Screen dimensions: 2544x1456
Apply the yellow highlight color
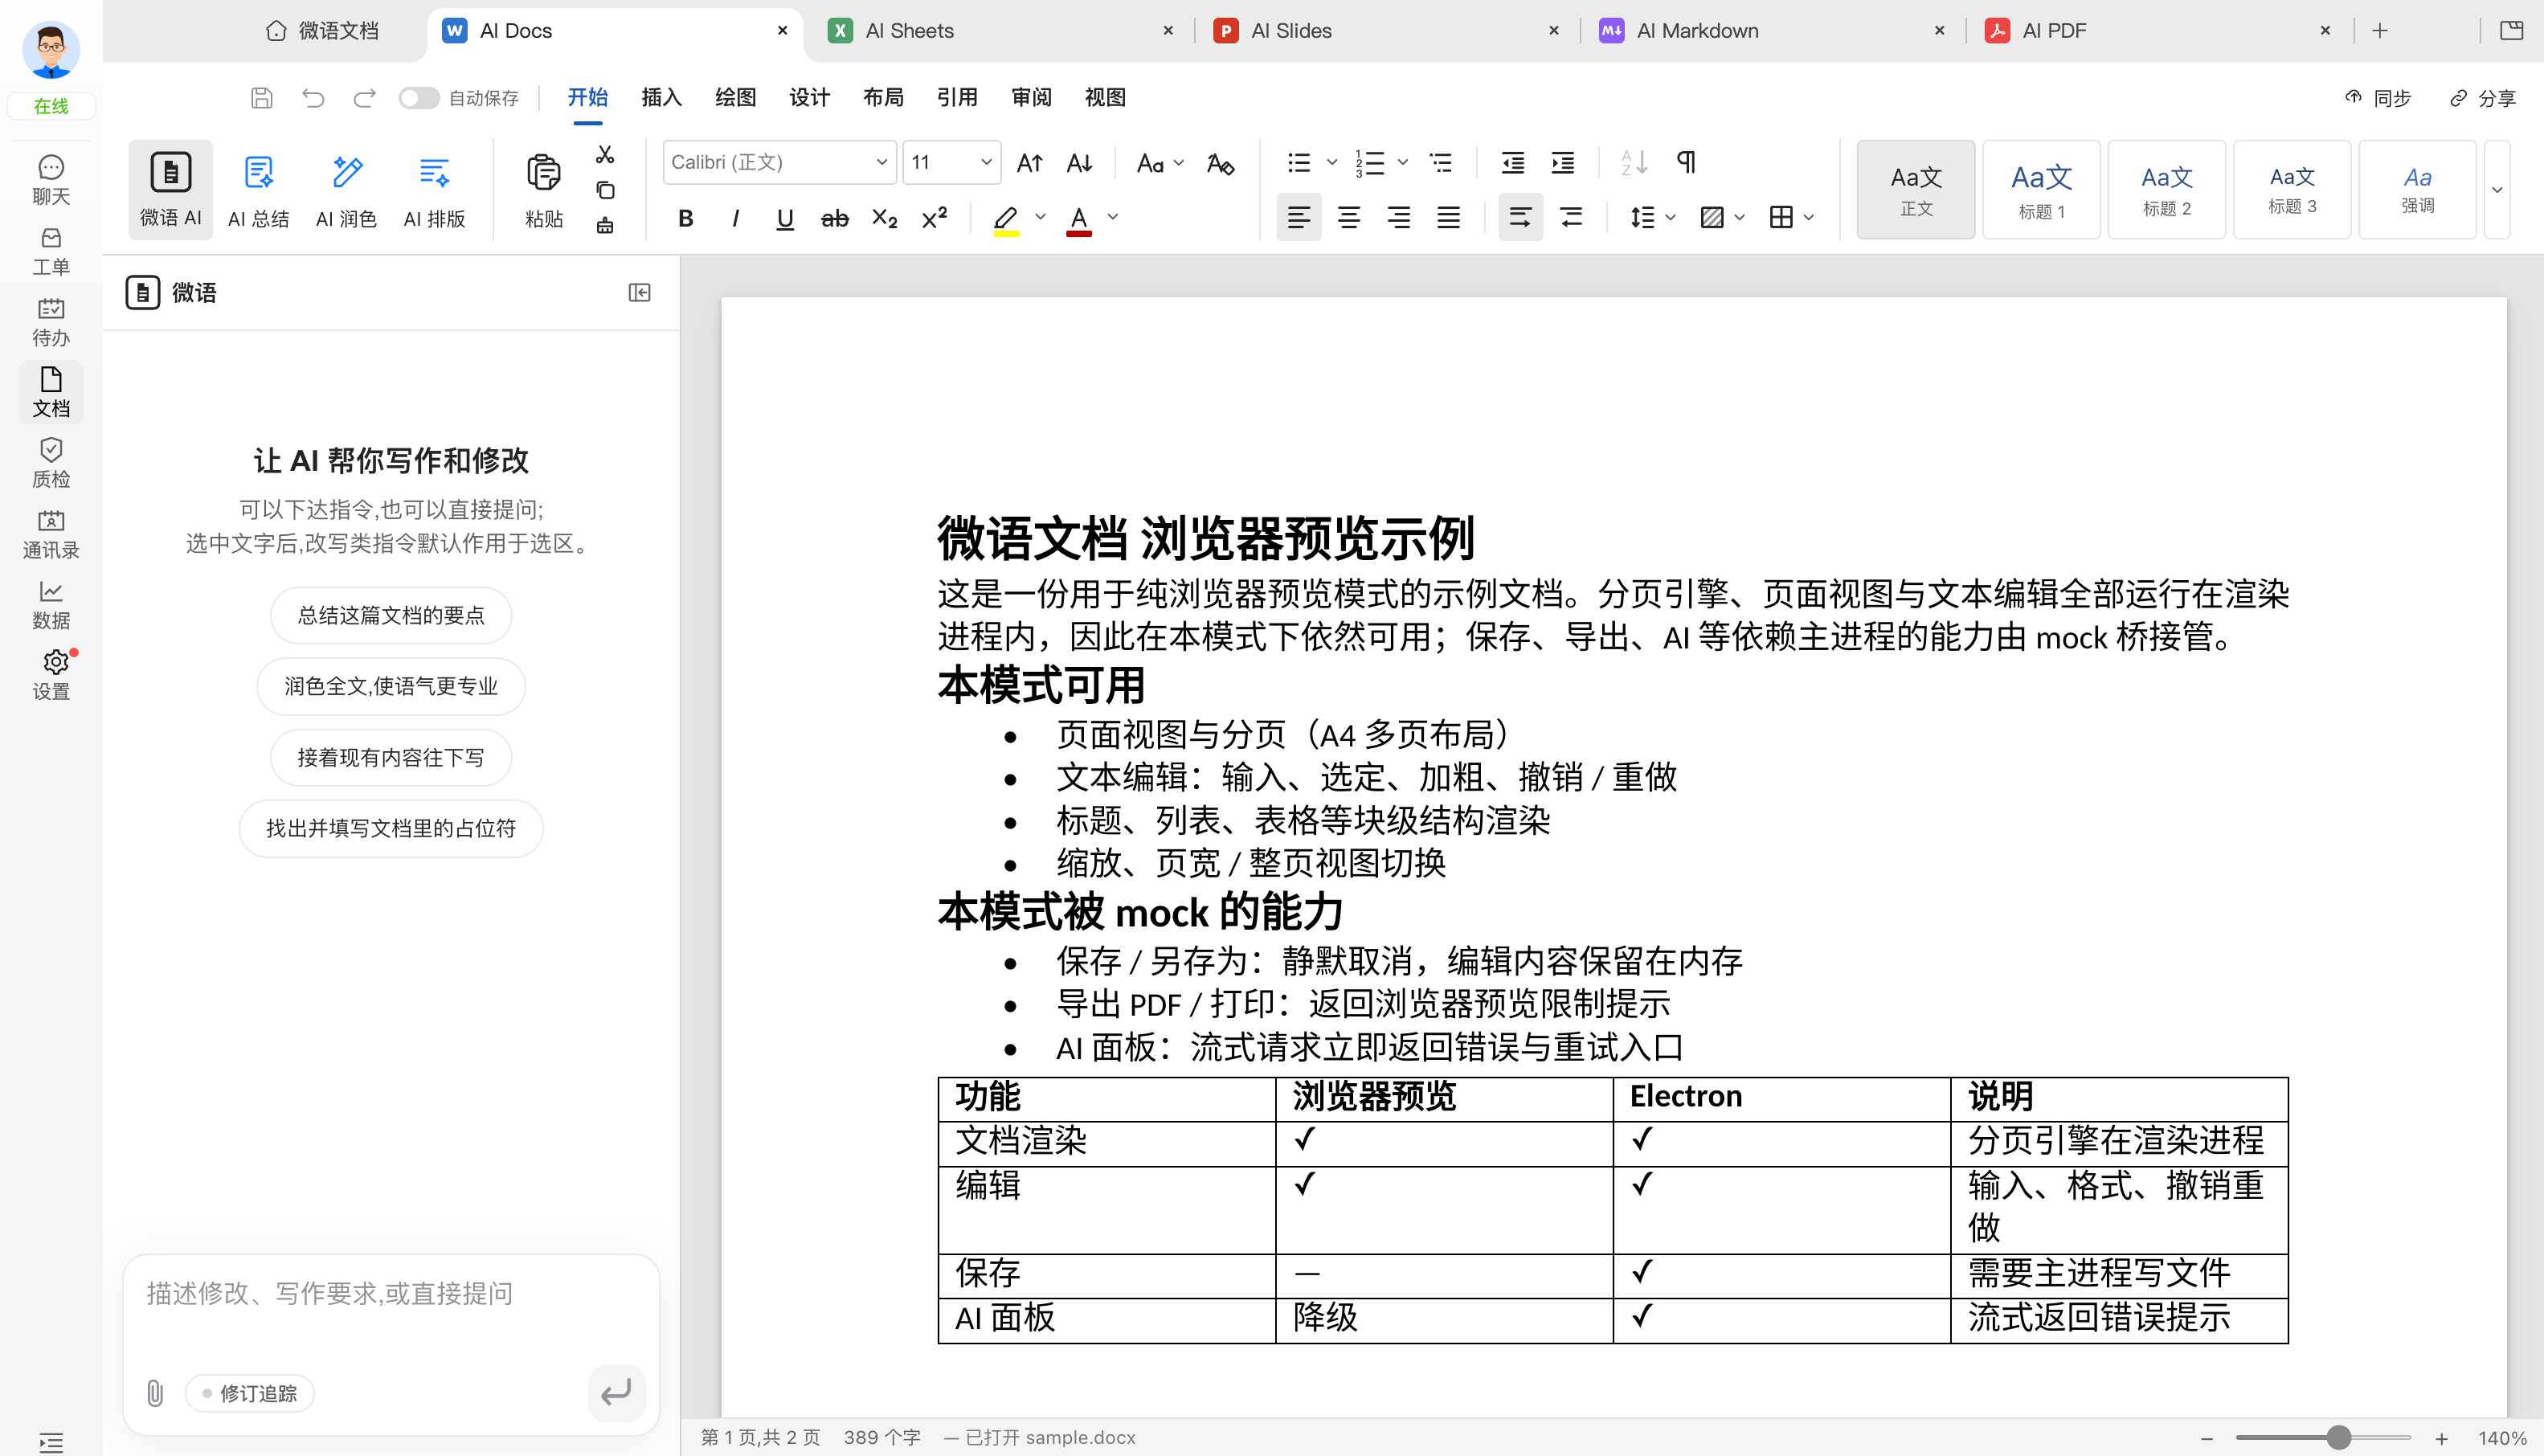click(x=1006, y=218)
